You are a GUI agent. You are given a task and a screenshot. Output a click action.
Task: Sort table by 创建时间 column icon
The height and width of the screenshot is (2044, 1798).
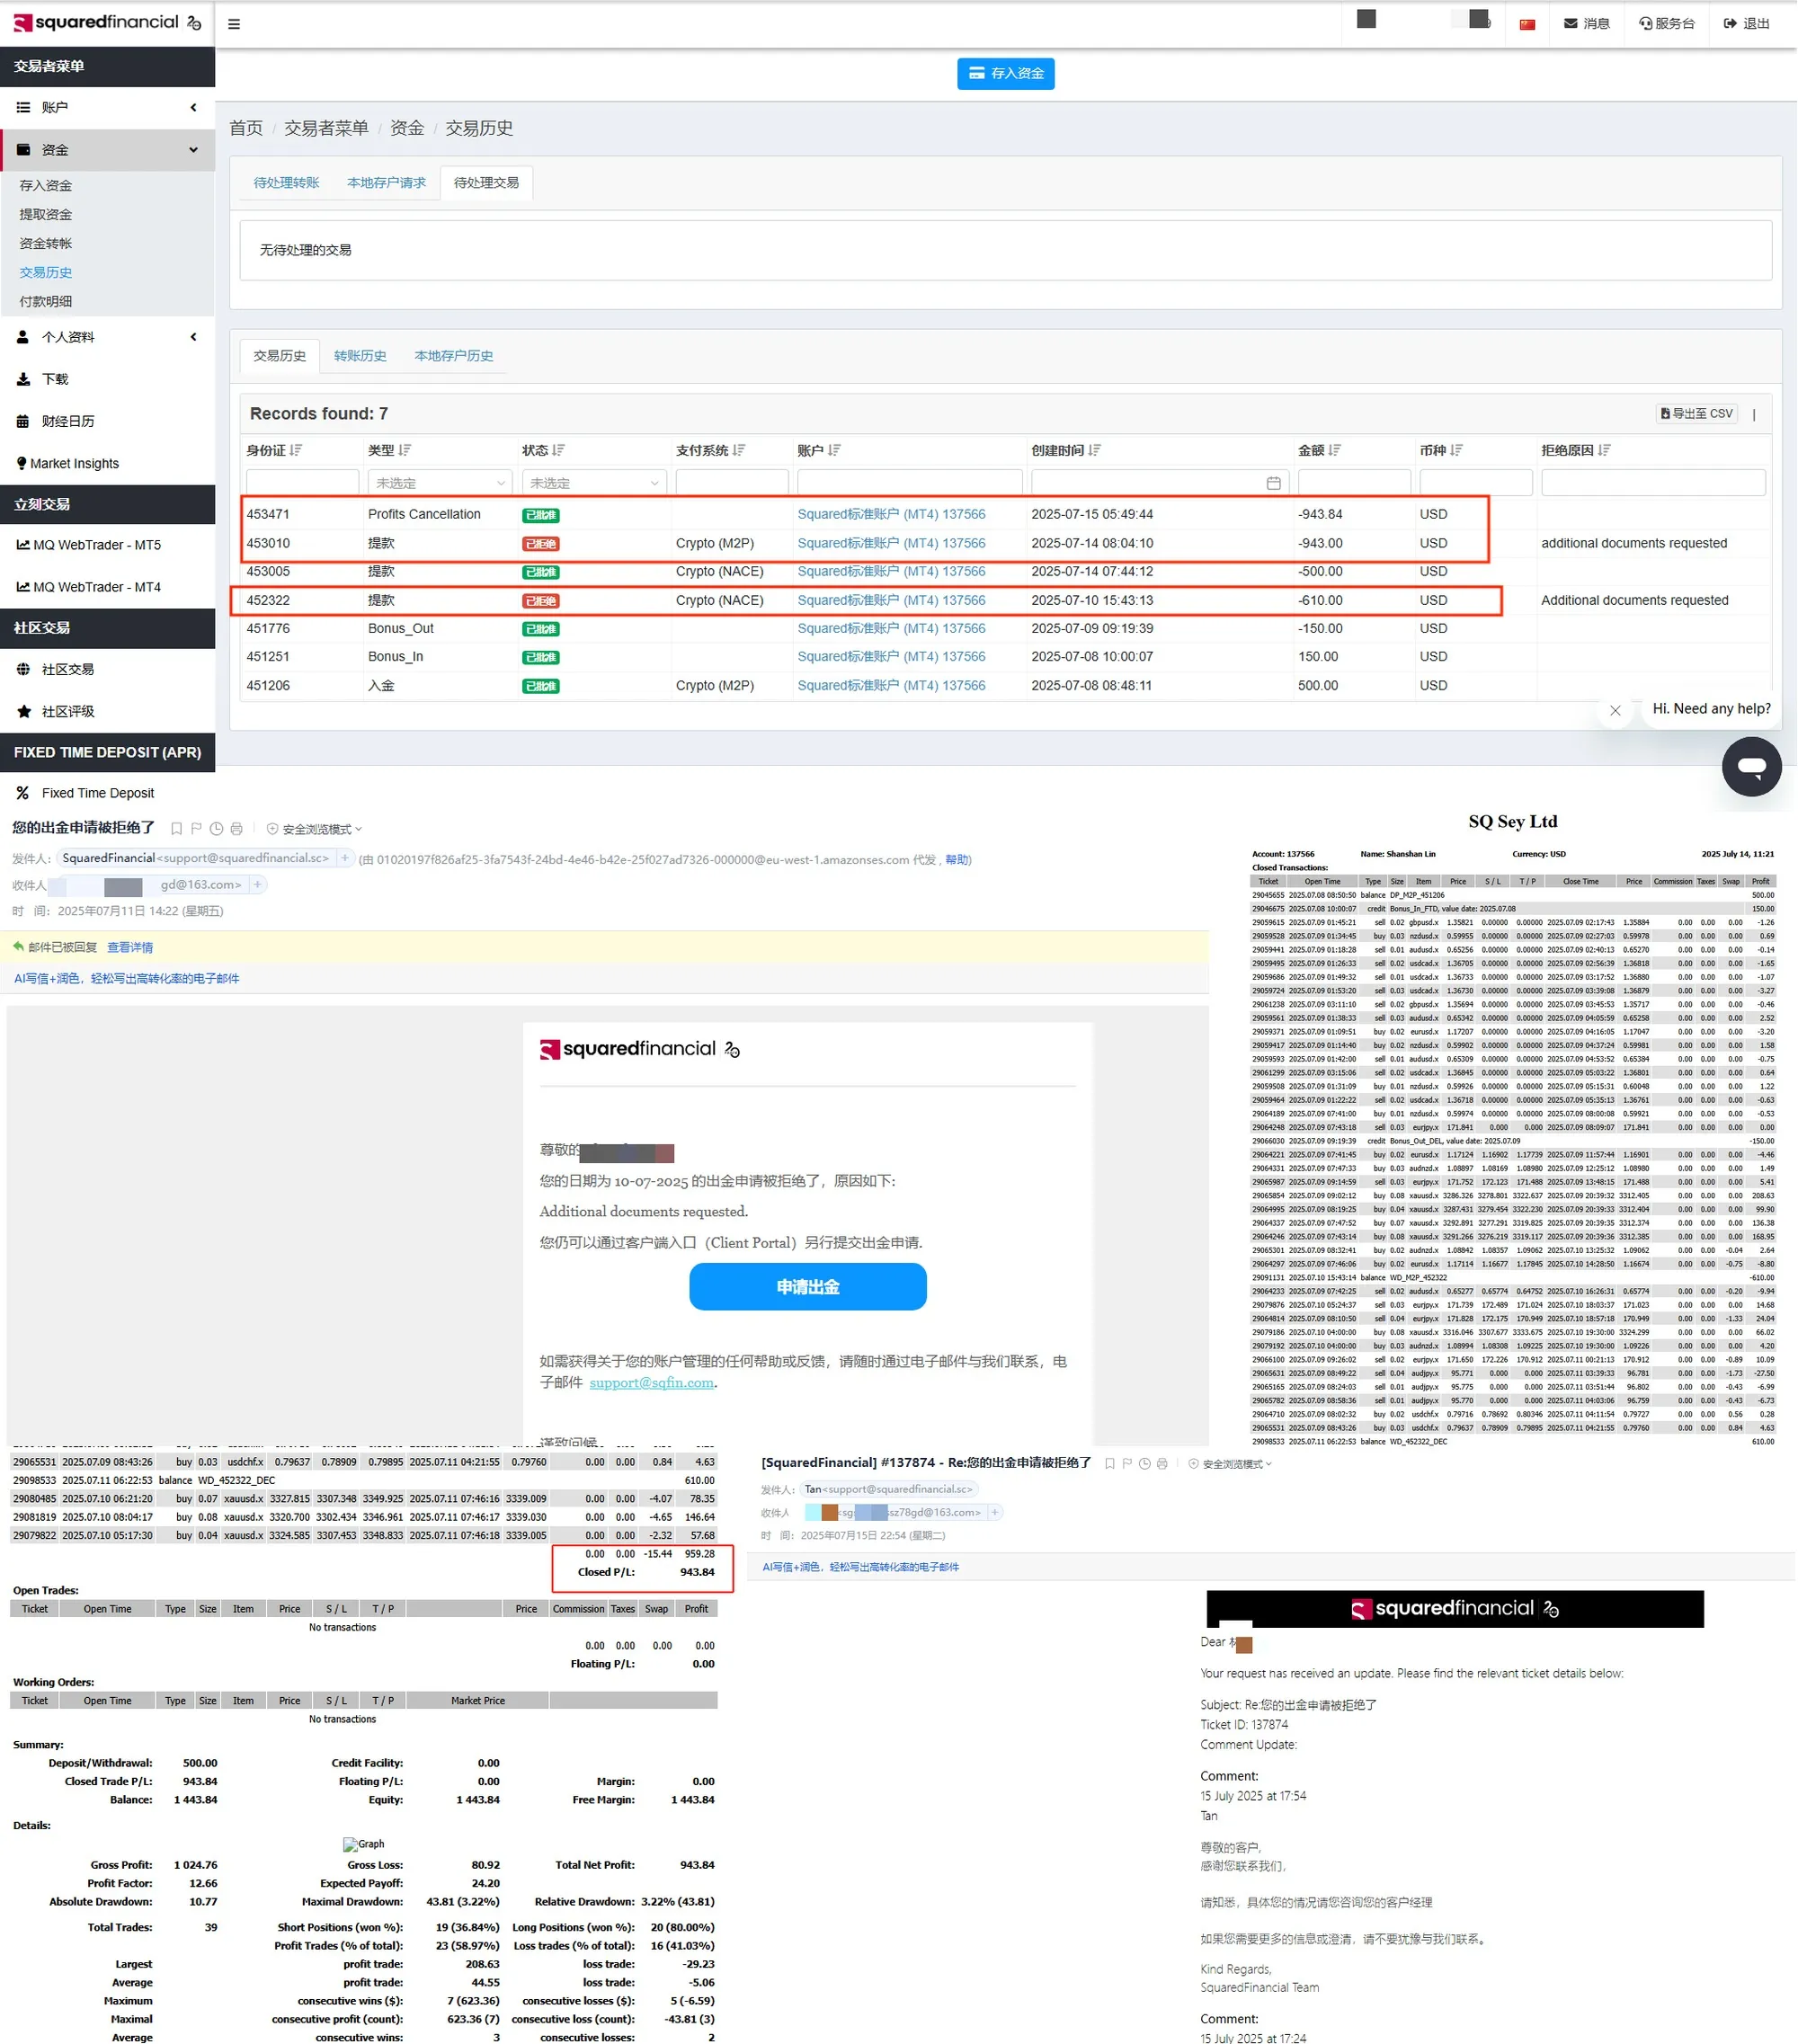[1095, 451]
